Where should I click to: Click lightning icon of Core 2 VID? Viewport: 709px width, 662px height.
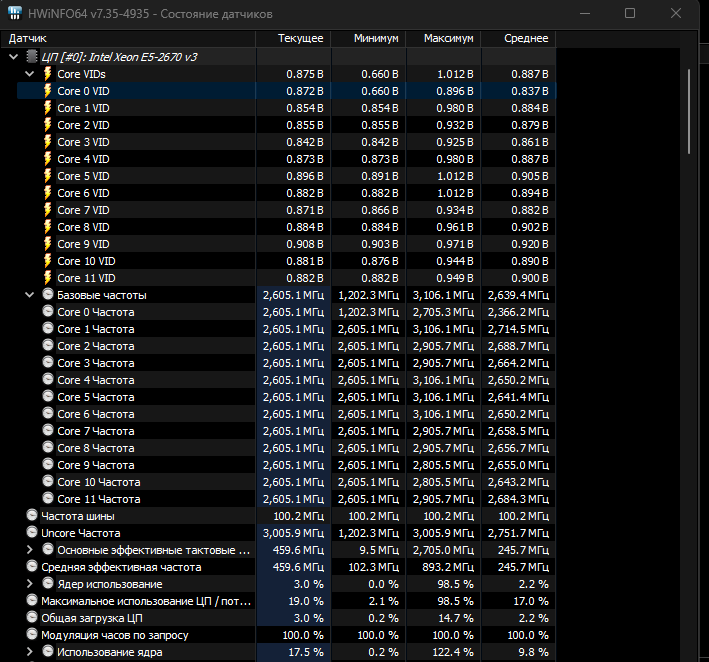[47, 125]
